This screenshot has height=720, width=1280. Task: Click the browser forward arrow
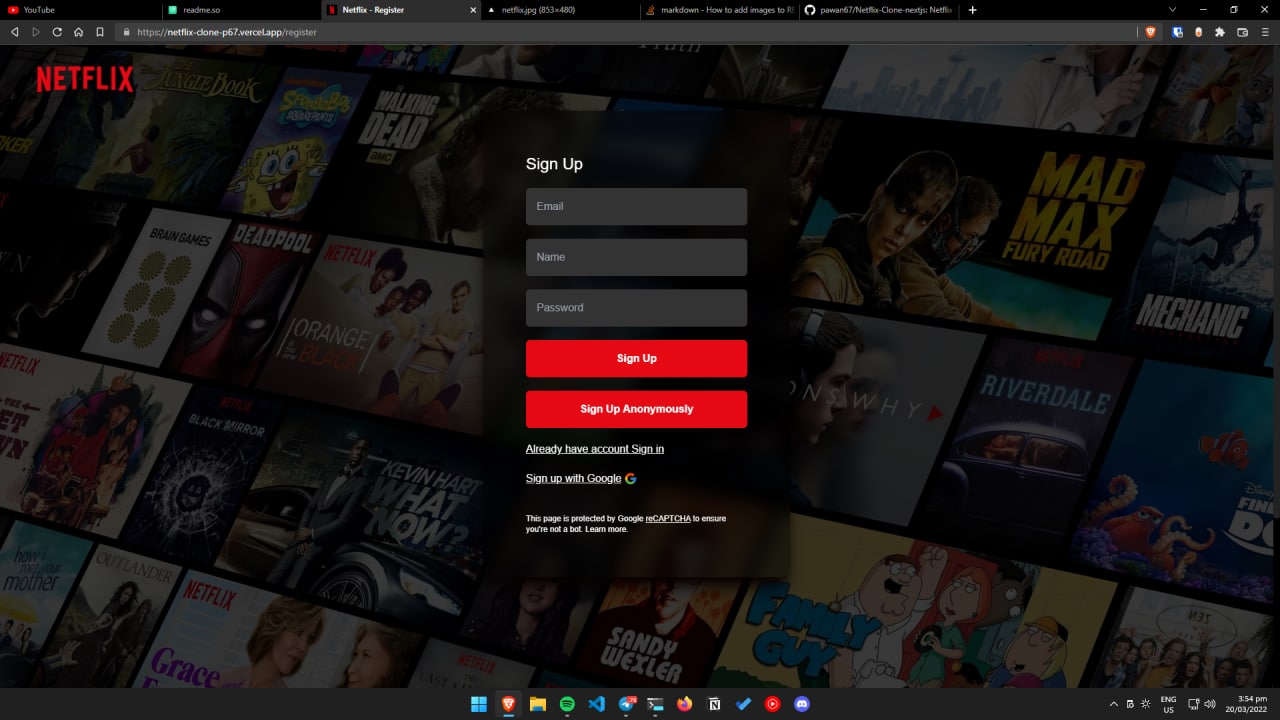click(x=36, y=32)
